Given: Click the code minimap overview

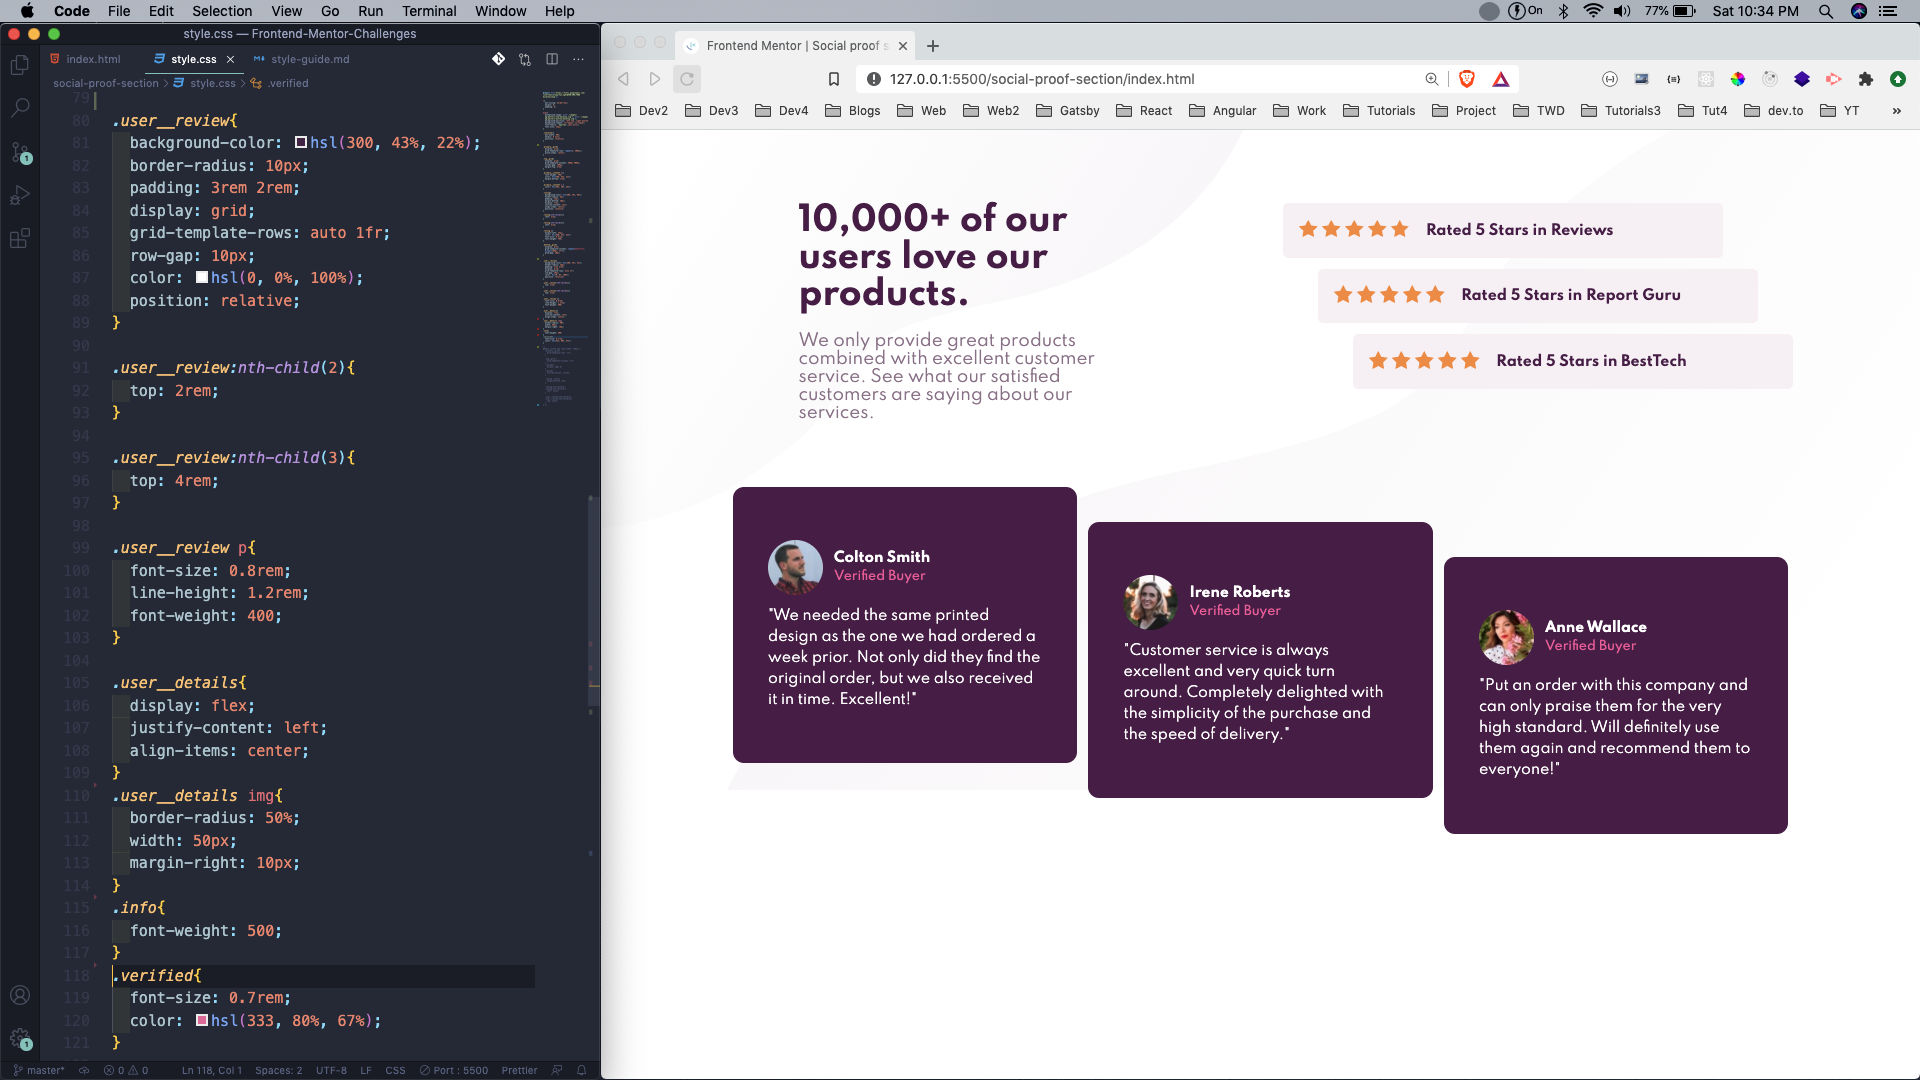Looking at the screenshot, I should 565,250.
